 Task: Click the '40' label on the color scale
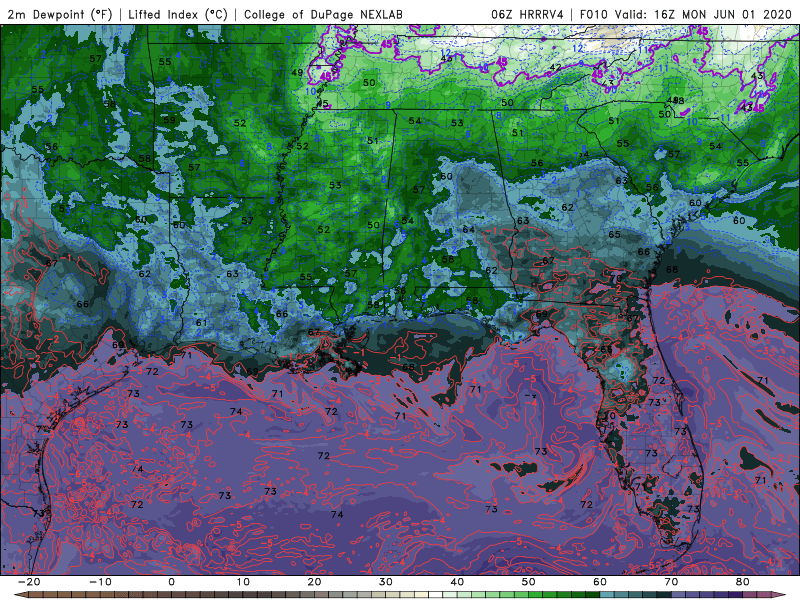point(457,582)
